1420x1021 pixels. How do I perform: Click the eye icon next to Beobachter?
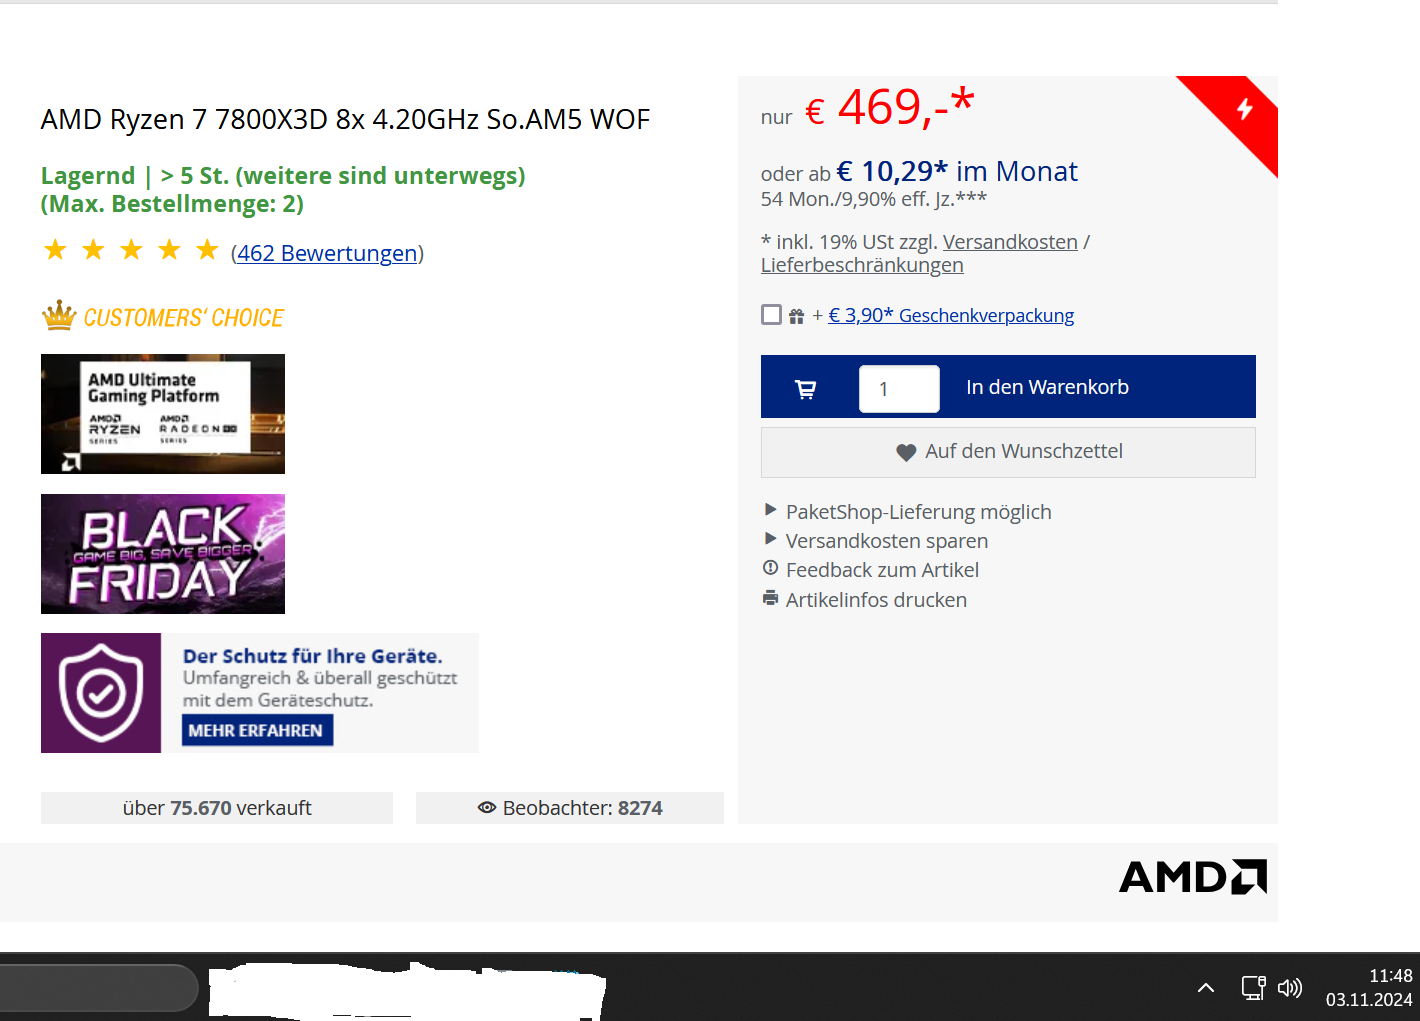[487, 808]
